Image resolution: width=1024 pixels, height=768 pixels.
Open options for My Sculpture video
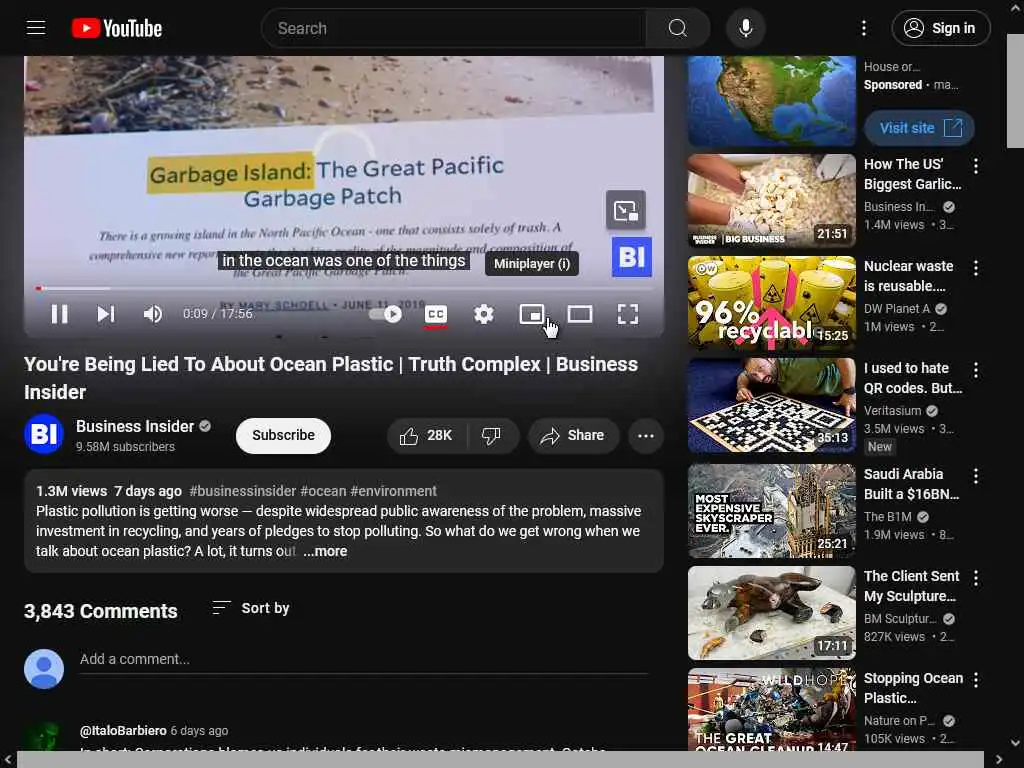976,578
